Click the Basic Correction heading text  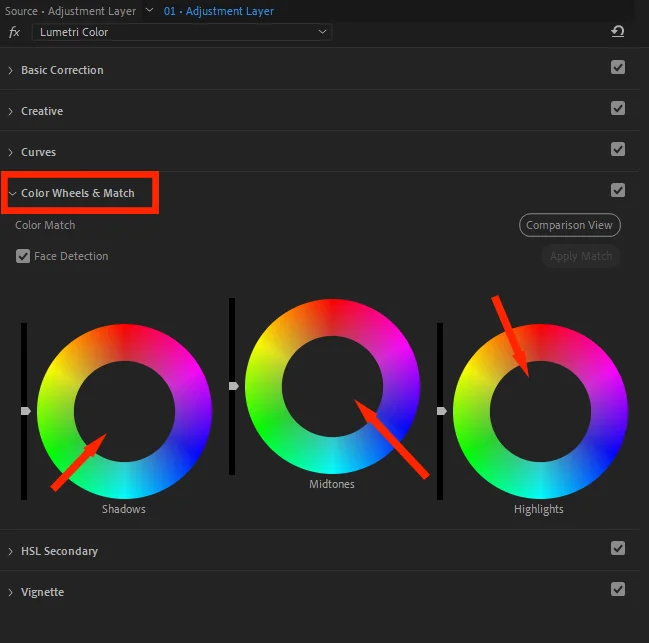pyautogui.click(x=62, y=70)
